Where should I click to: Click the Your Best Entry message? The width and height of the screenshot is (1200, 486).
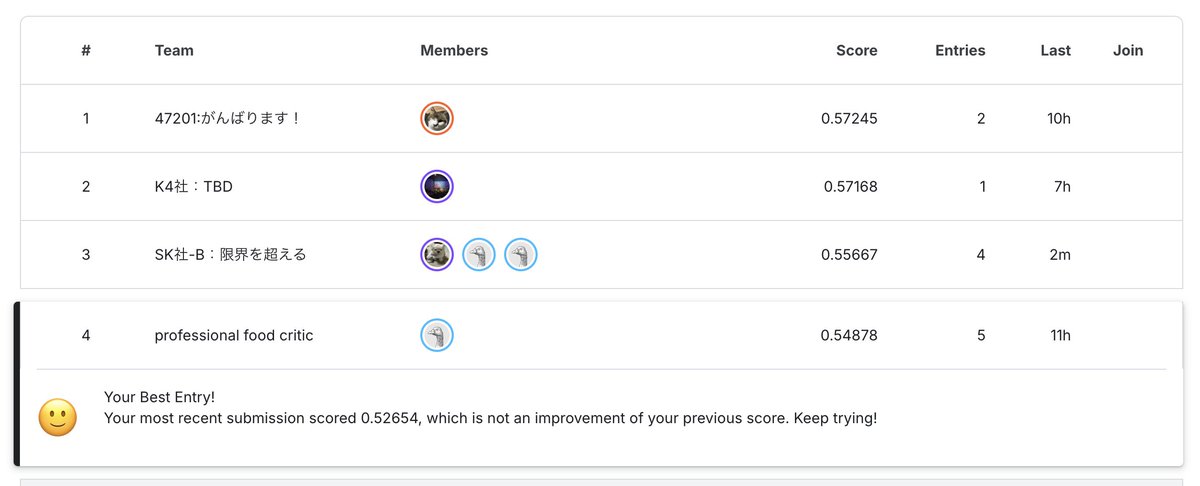pyautogui.click(x=159, y=397)
